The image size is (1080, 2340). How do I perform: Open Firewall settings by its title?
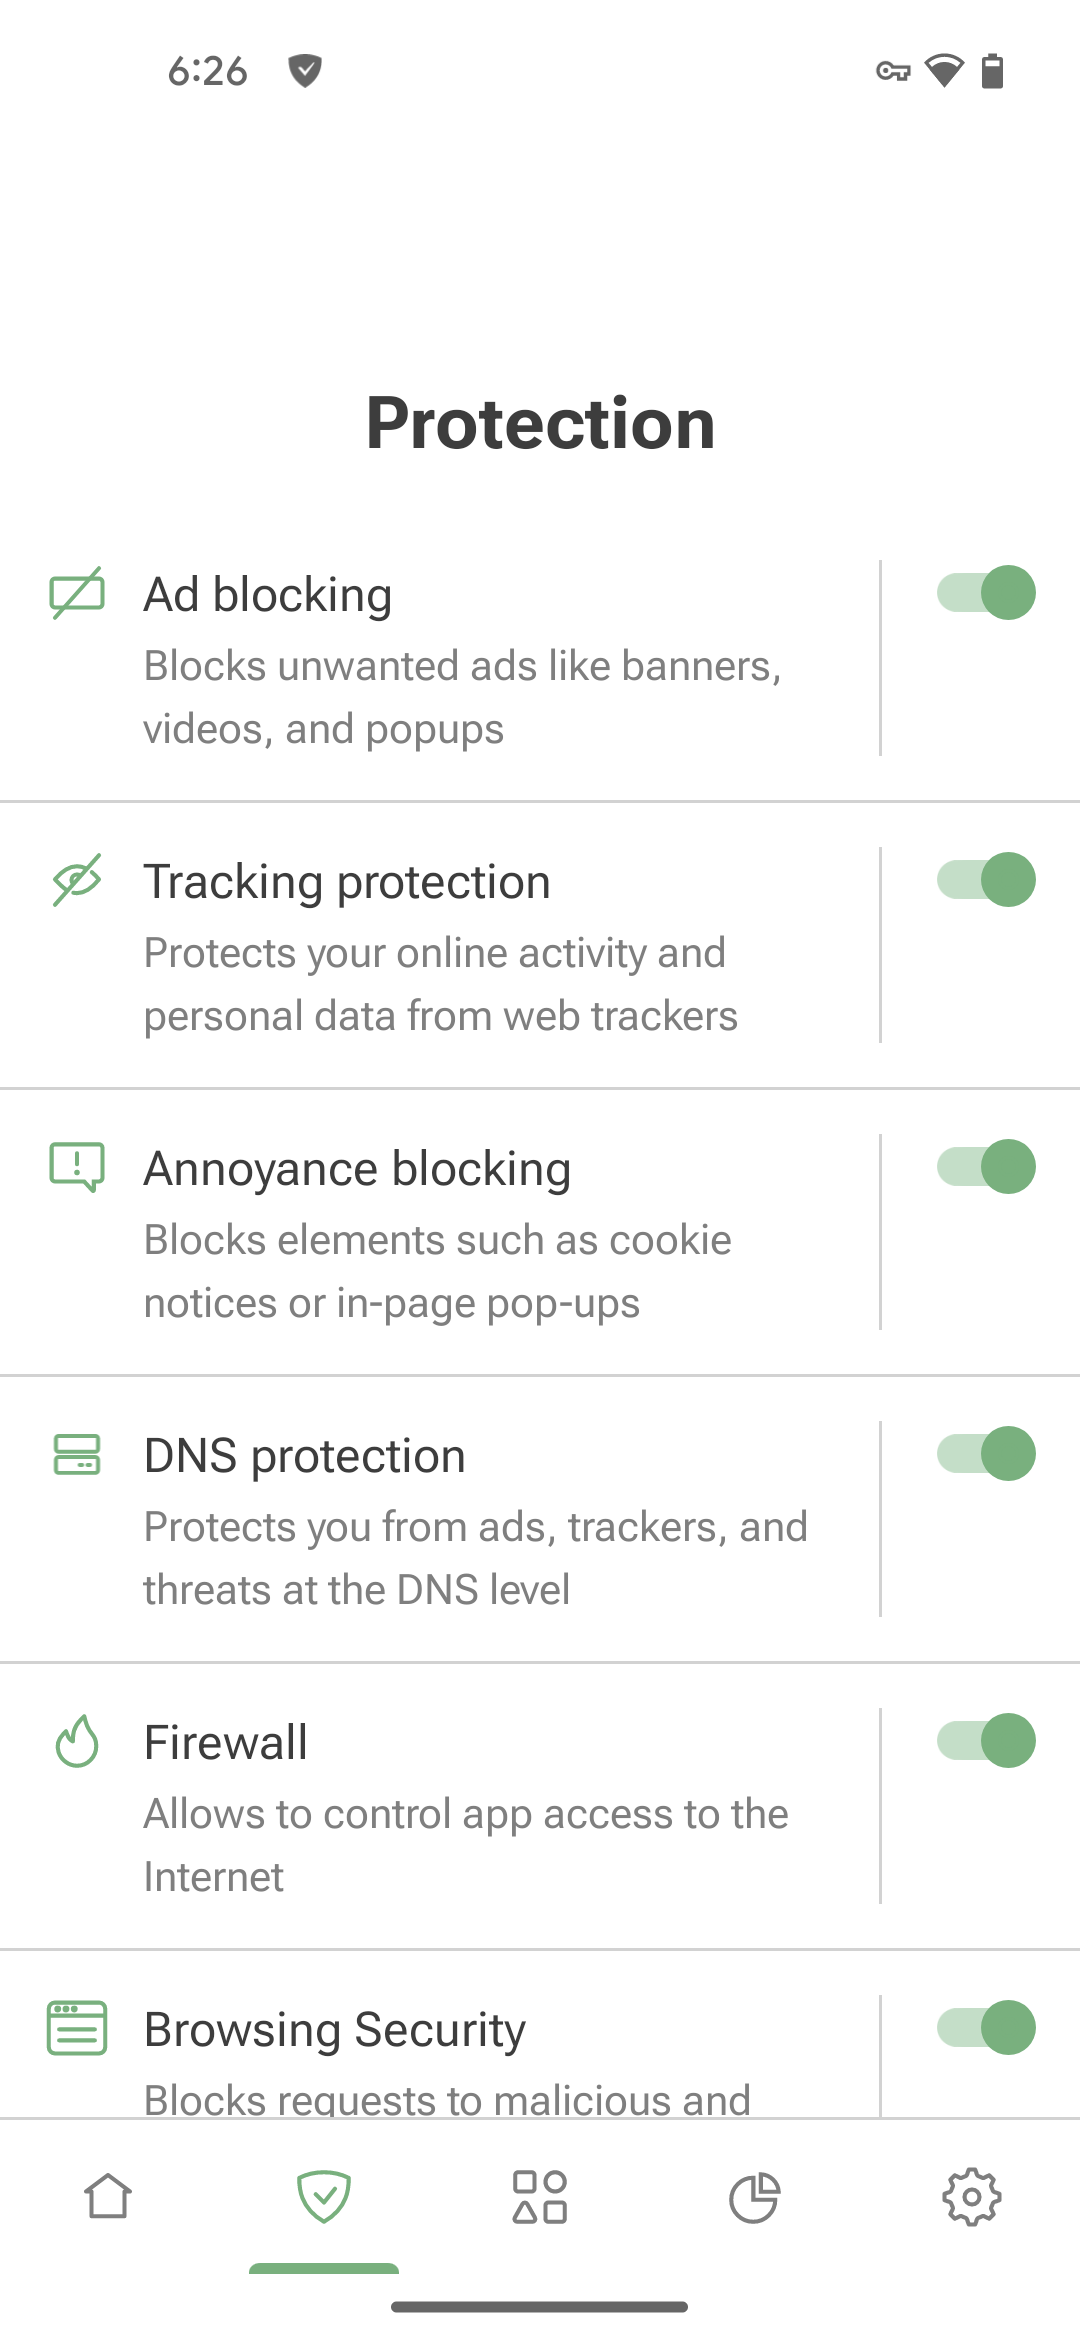click(226, 1743)
